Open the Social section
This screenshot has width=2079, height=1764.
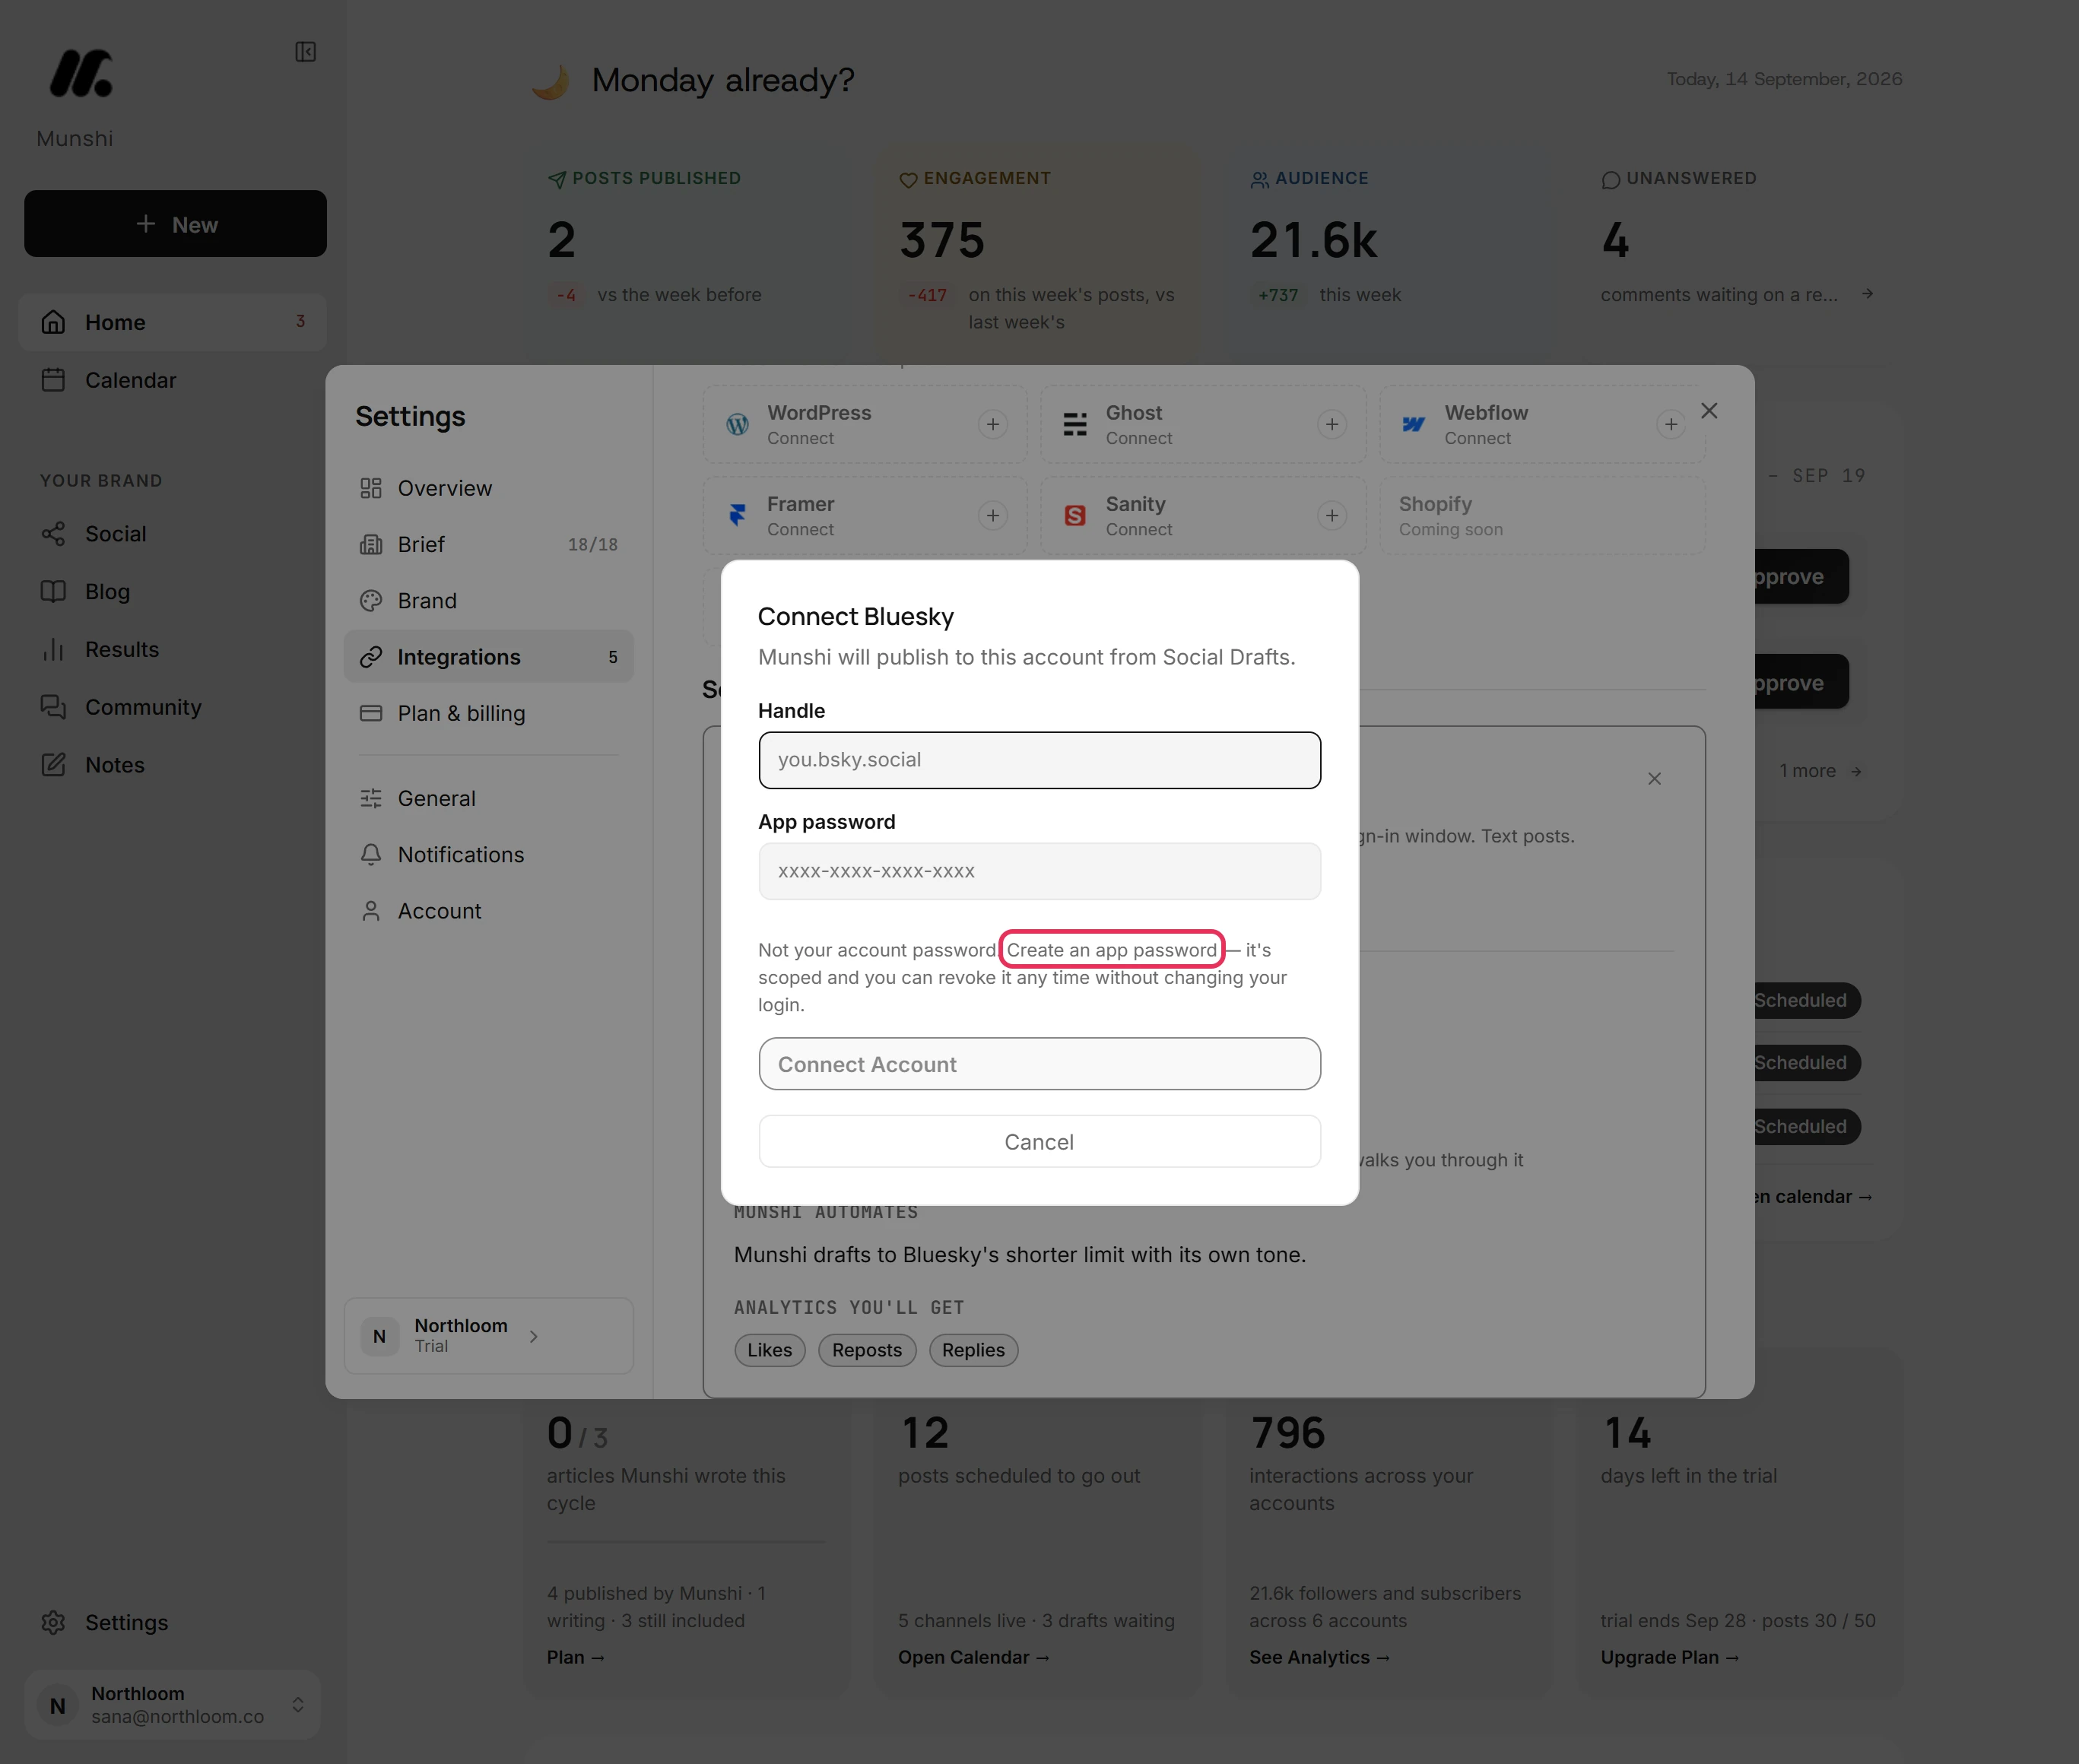pos(172,534)
